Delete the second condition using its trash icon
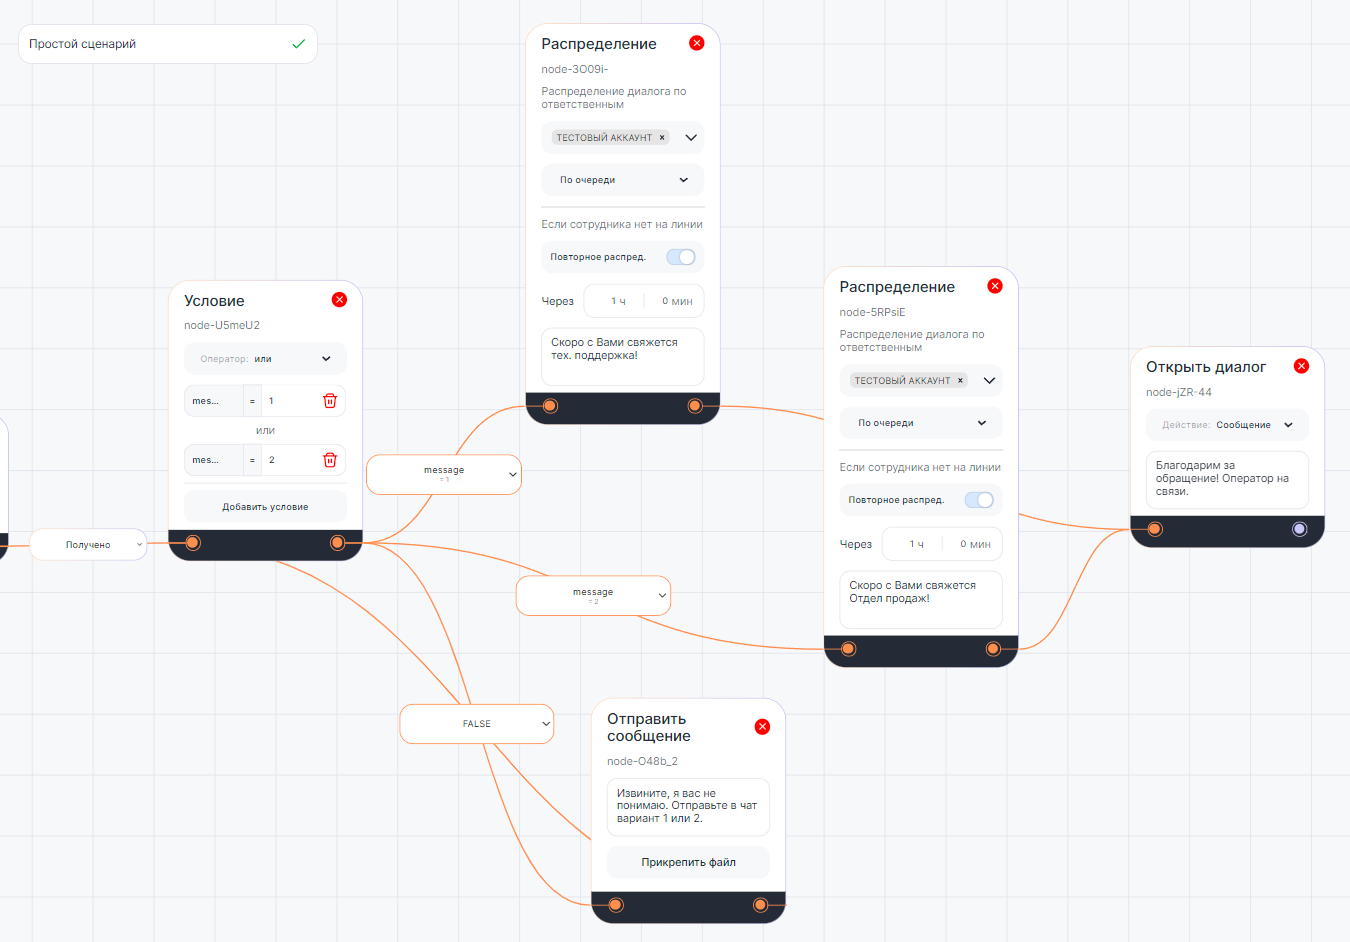Viewport: 1350px width, 942px height. tap(330, 460)
